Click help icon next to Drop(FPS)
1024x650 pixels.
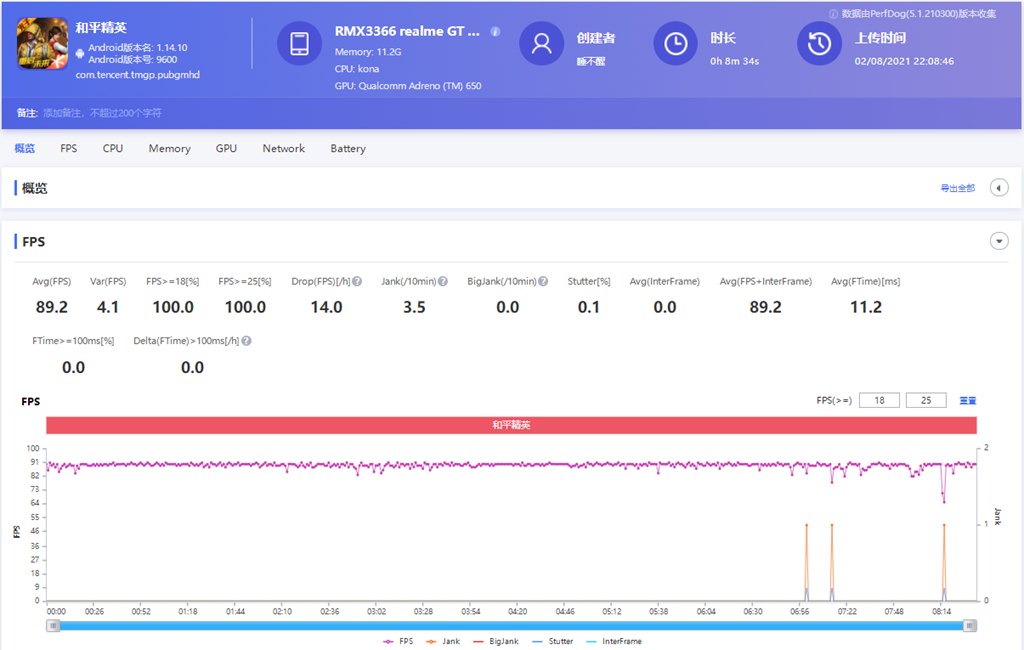click(357, 282)
